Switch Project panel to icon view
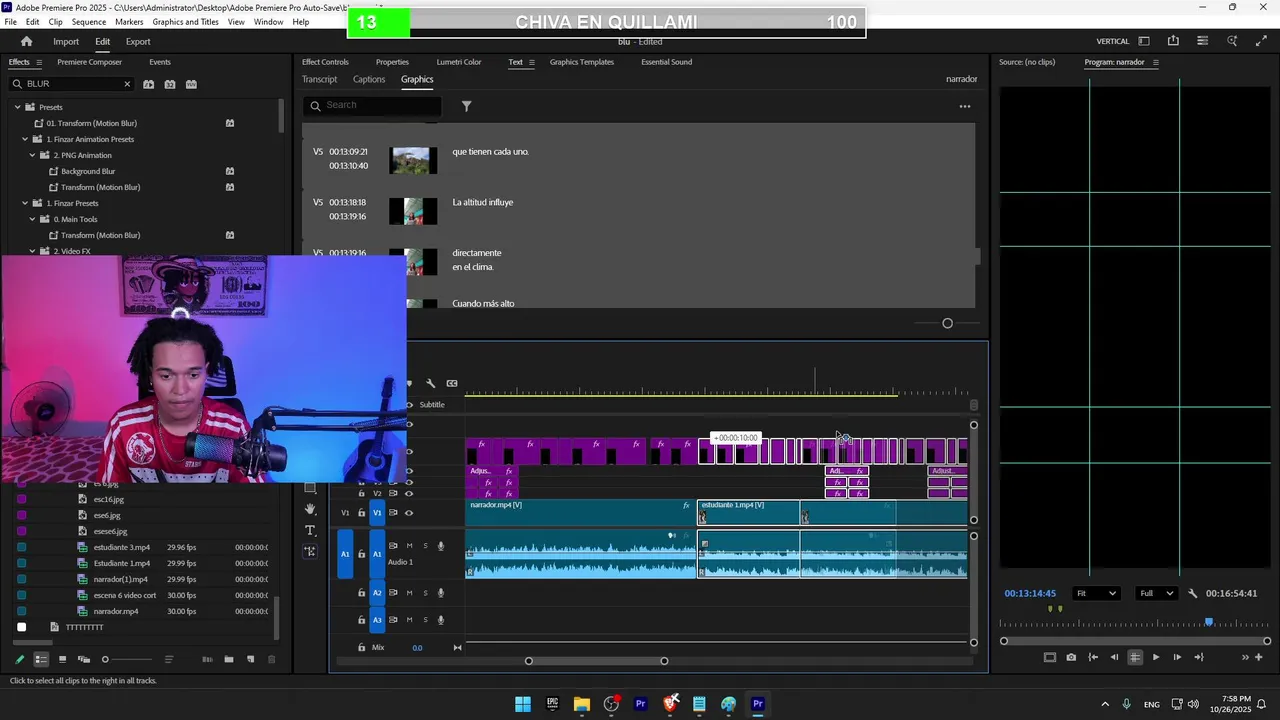The width and height of the screenshot is (1280, 720). pyautogui.click(x=62, y=659)
